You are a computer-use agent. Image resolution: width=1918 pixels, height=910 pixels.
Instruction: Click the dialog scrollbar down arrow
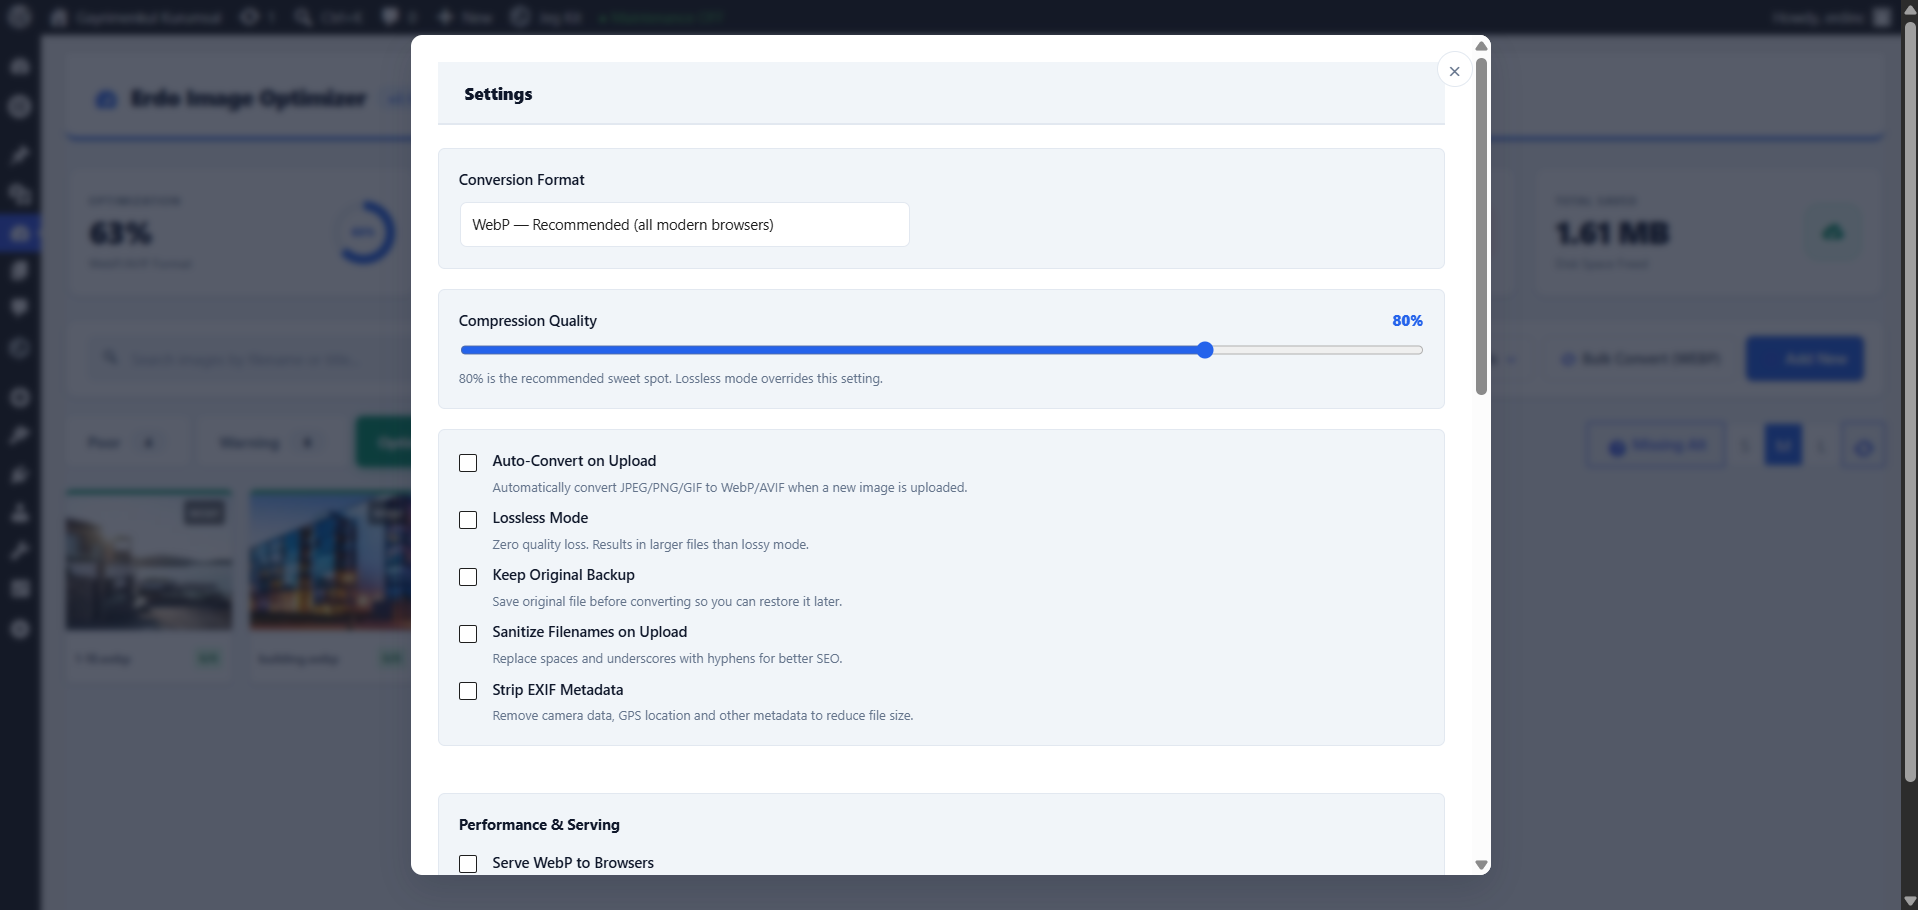pos(1481,865)
